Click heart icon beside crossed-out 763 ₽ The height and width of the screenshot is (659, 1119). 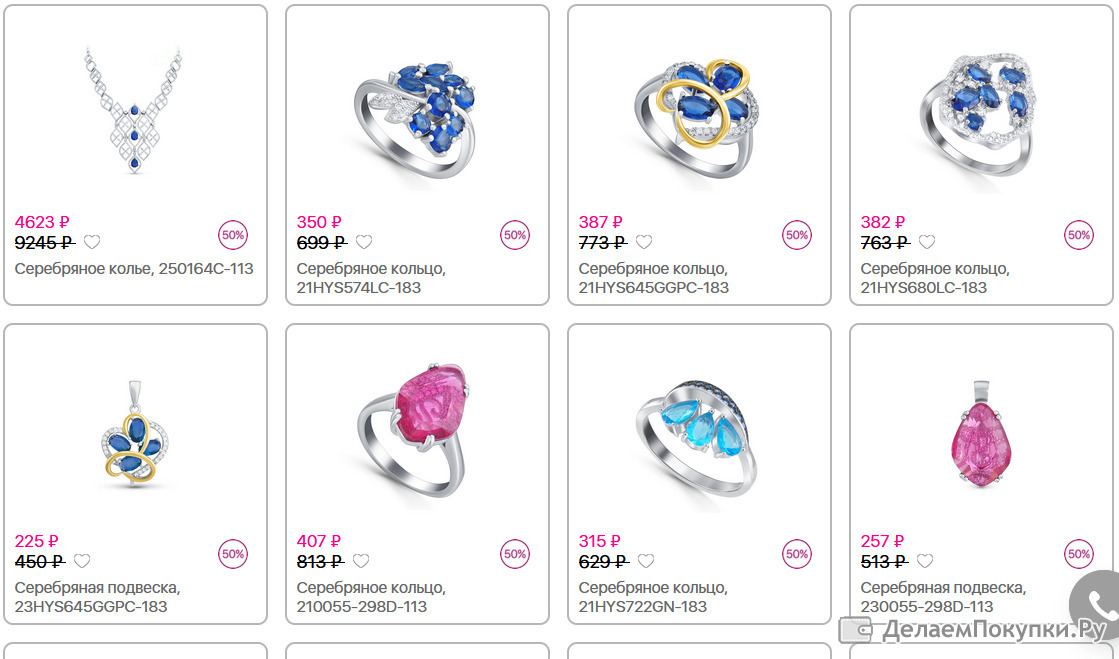[x=926, y=242]
